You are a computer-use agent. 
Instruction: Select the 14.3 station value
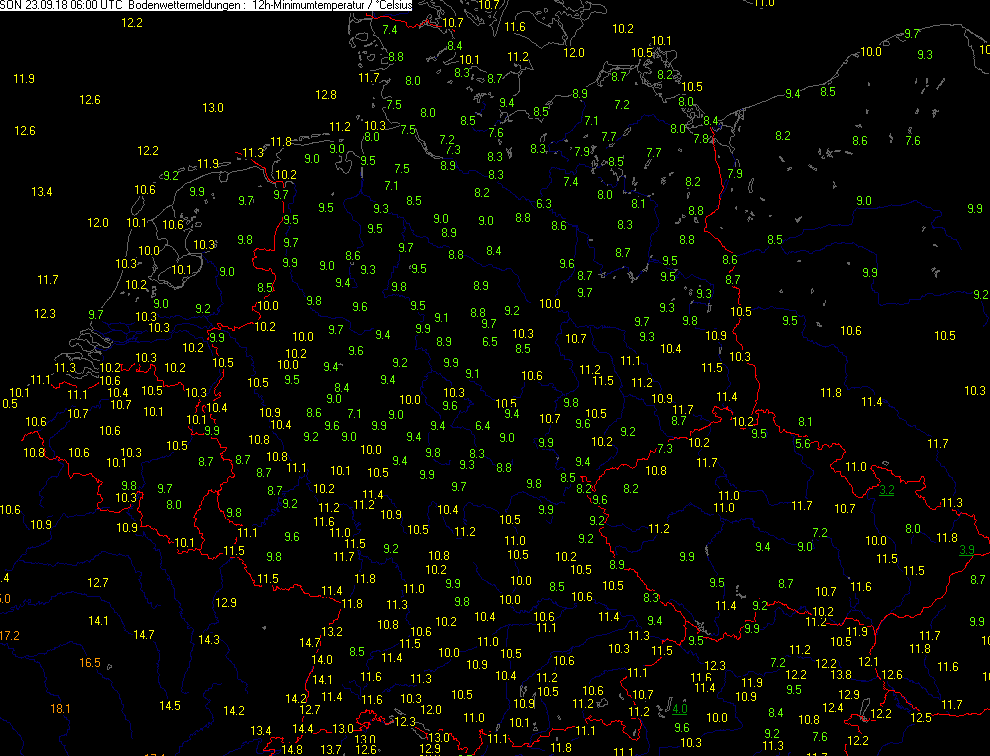(209, 639)
